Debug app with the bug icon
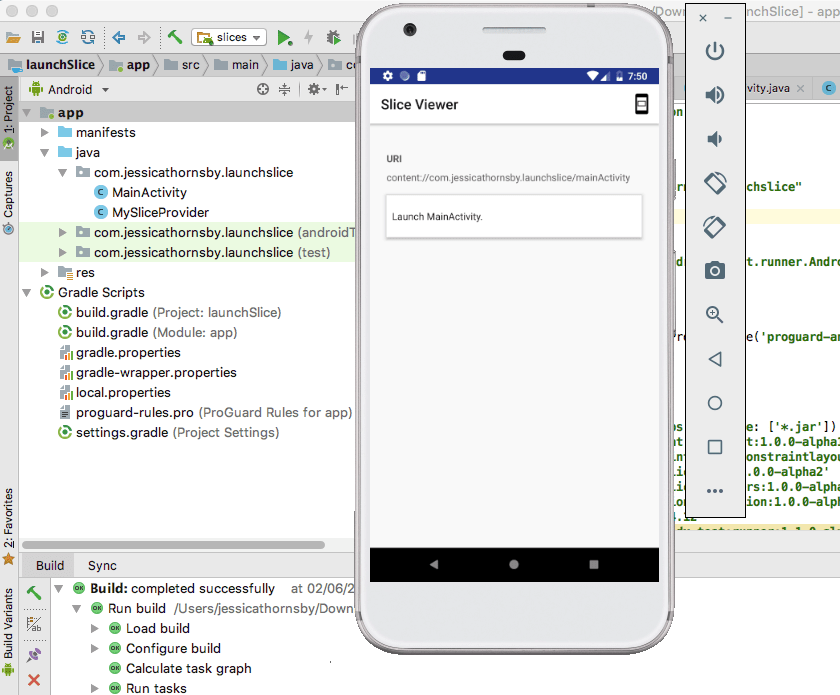 pyautogui.click(x=334, y=37)
